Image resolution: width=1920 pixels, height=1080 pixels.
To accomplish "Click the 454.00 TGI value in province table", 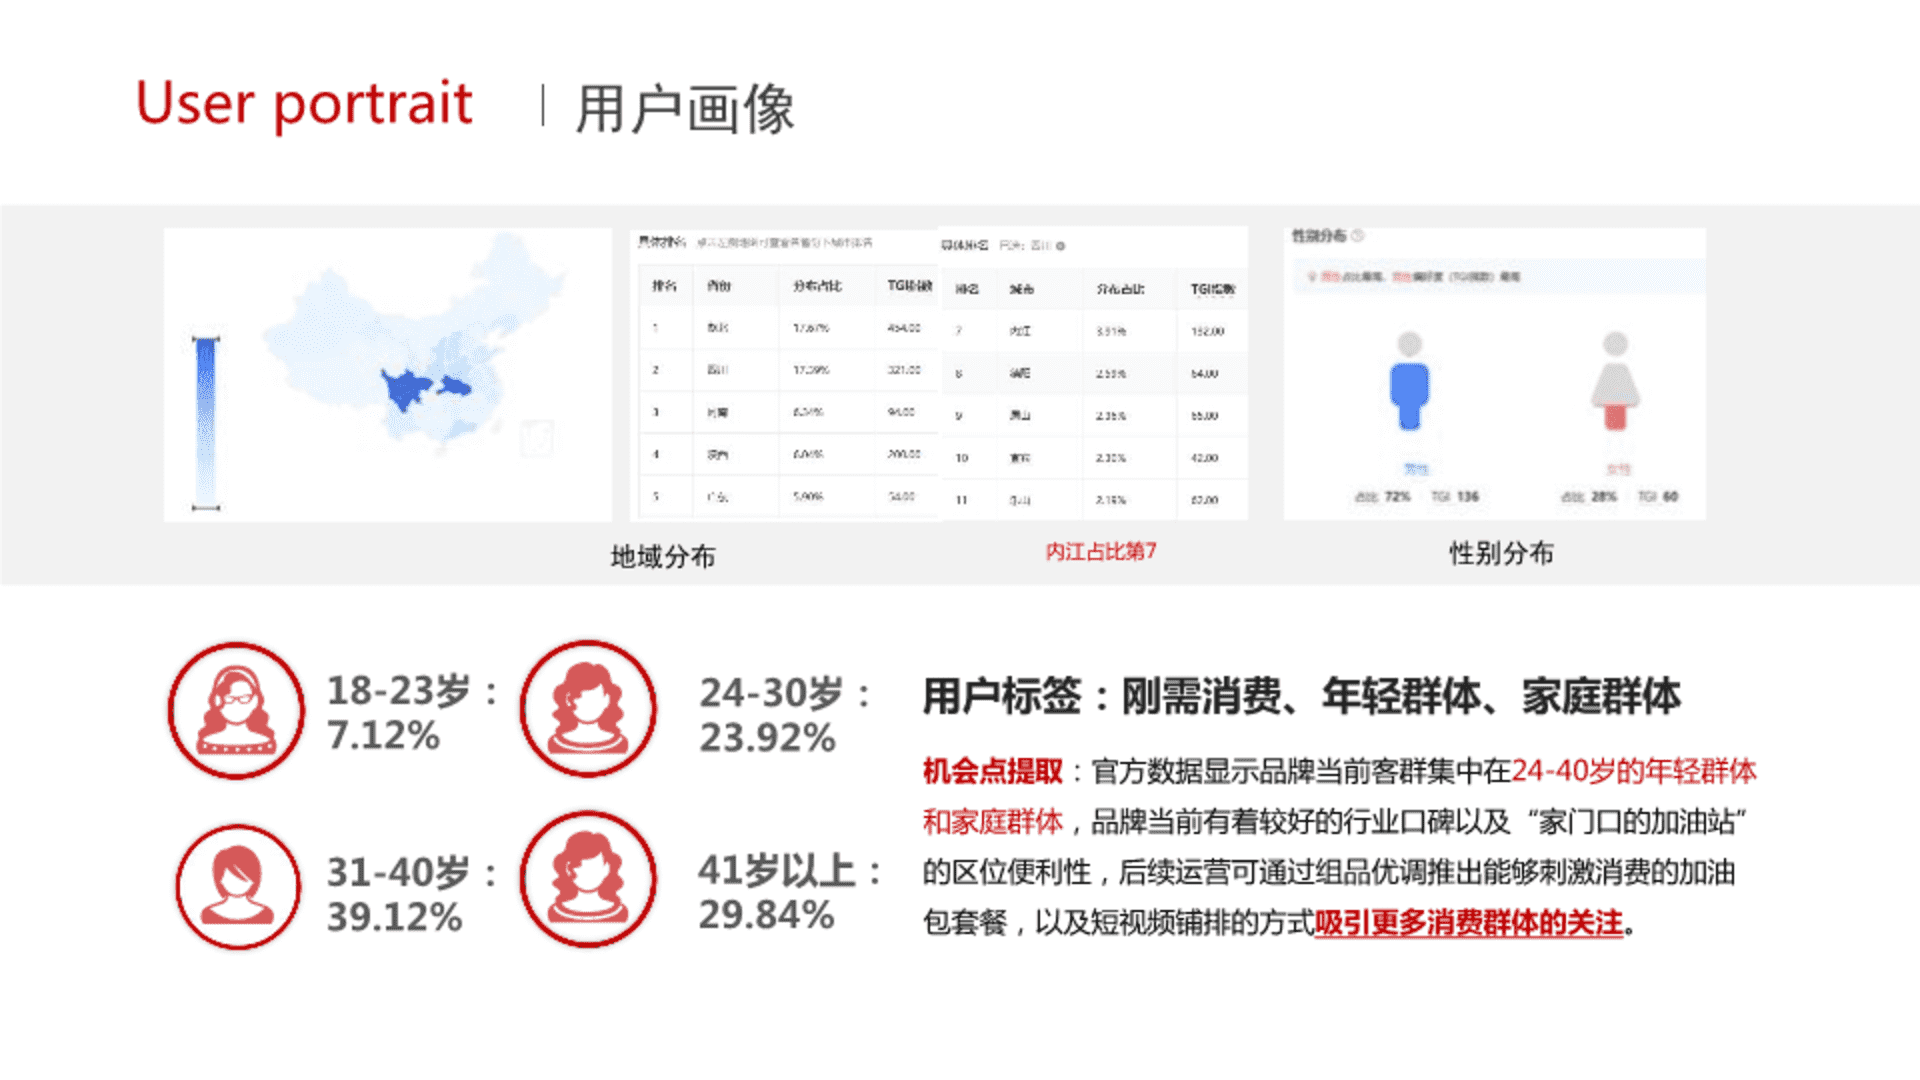I will (x=903, y=328).
